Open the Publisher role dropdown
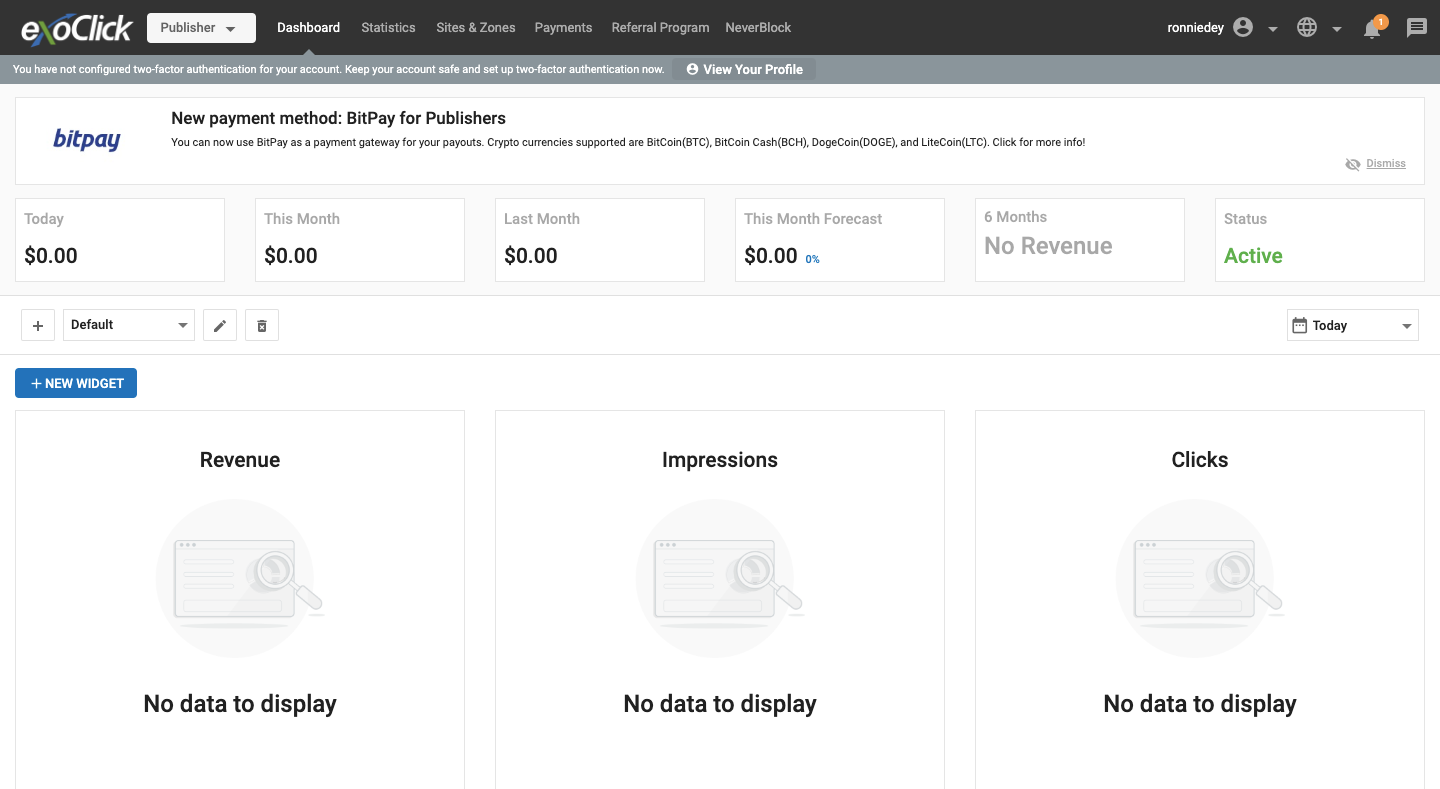This screenshot has width=1440, height=789. [x=201, y=28]
